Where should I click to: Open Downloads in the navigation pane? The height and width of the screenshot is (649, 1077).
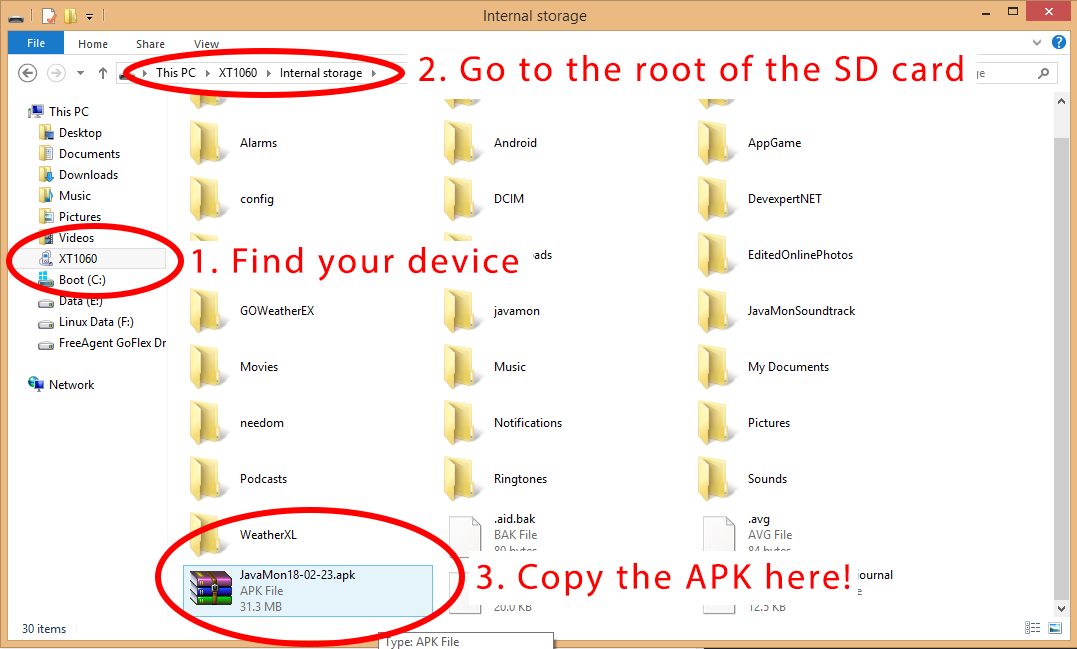pyautogui.click(x=88, y=175)
